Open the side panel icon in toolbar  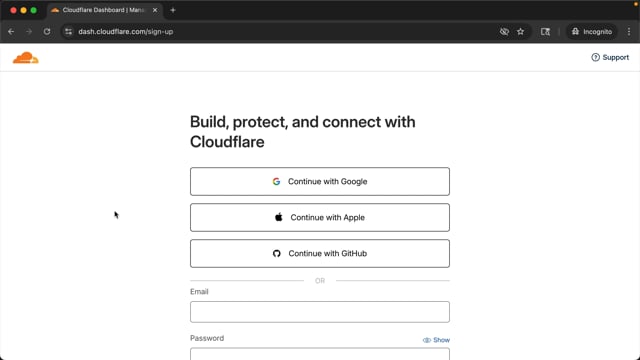point(545,31)
